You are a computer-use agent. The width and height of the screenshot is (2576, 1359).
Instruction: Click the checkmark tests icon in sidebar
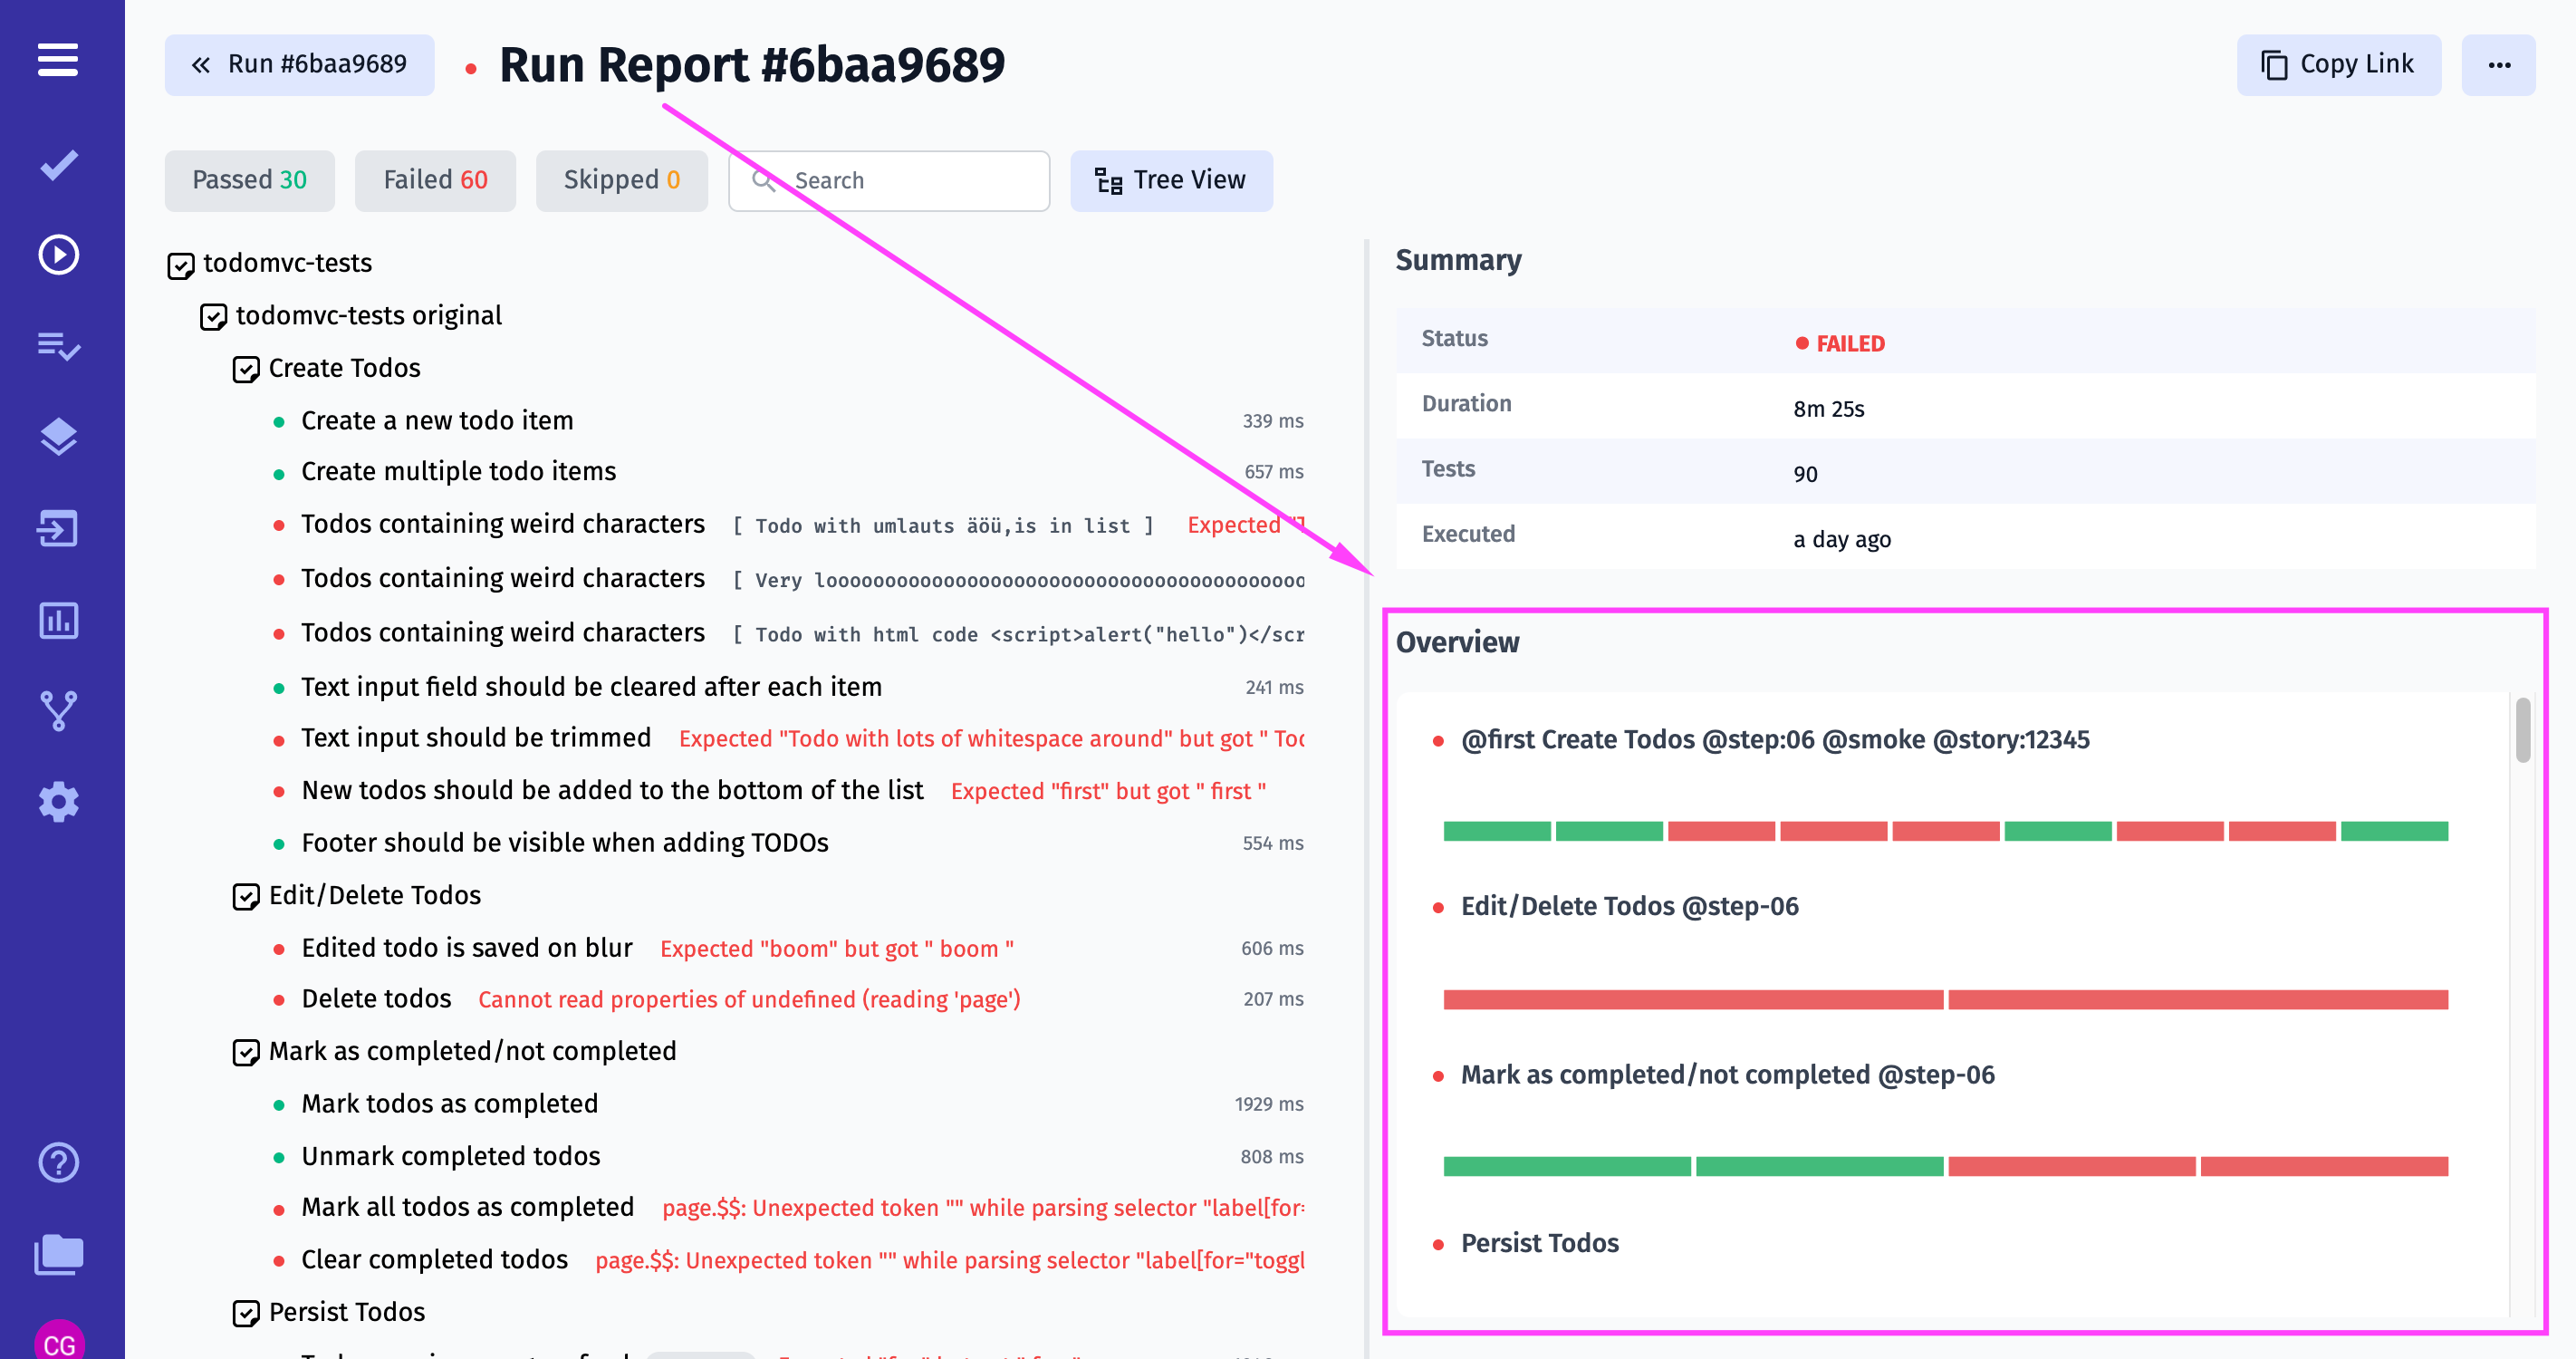(x=58, y=165)
